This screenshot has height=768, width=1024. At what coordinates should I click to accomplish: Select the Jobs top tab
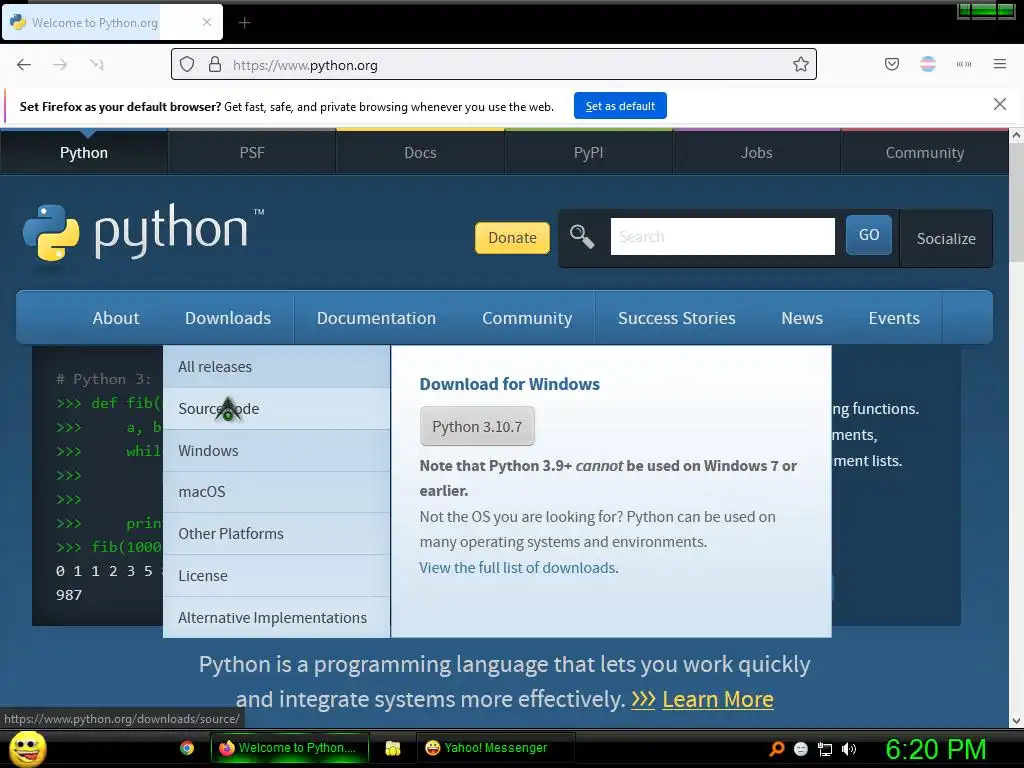click(x=757, y=153)
